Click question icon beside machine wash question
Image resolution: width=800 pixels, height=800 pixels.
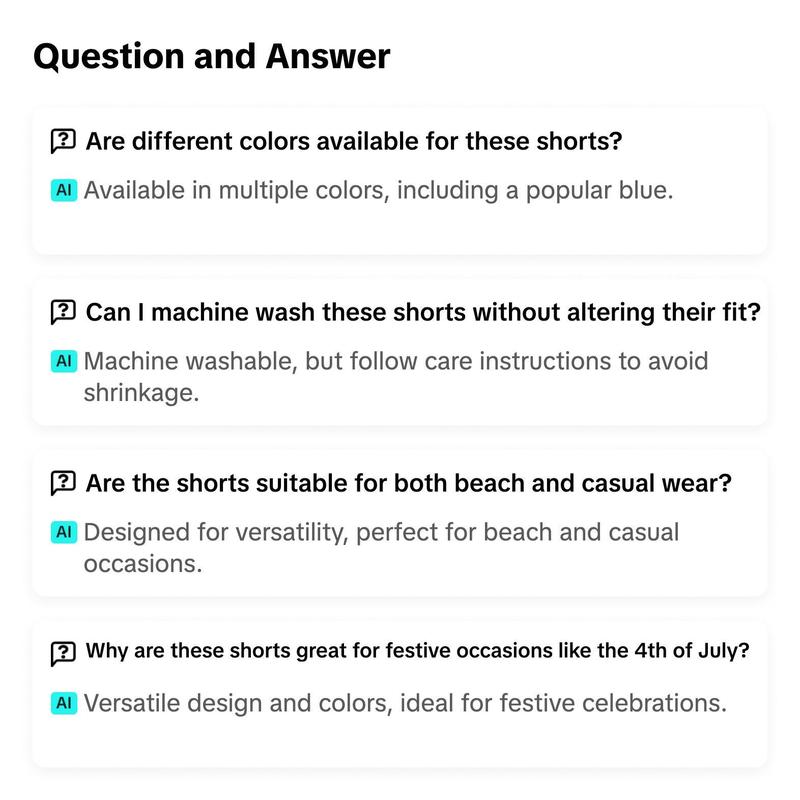pyautogui.click(x=63, y=312)
